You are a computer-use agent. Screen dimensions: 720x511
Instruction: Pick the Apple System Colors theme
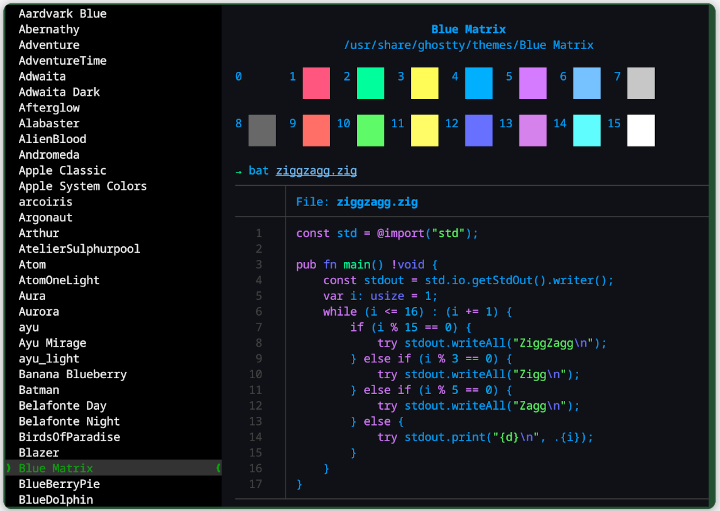click(x=82, y=186)
